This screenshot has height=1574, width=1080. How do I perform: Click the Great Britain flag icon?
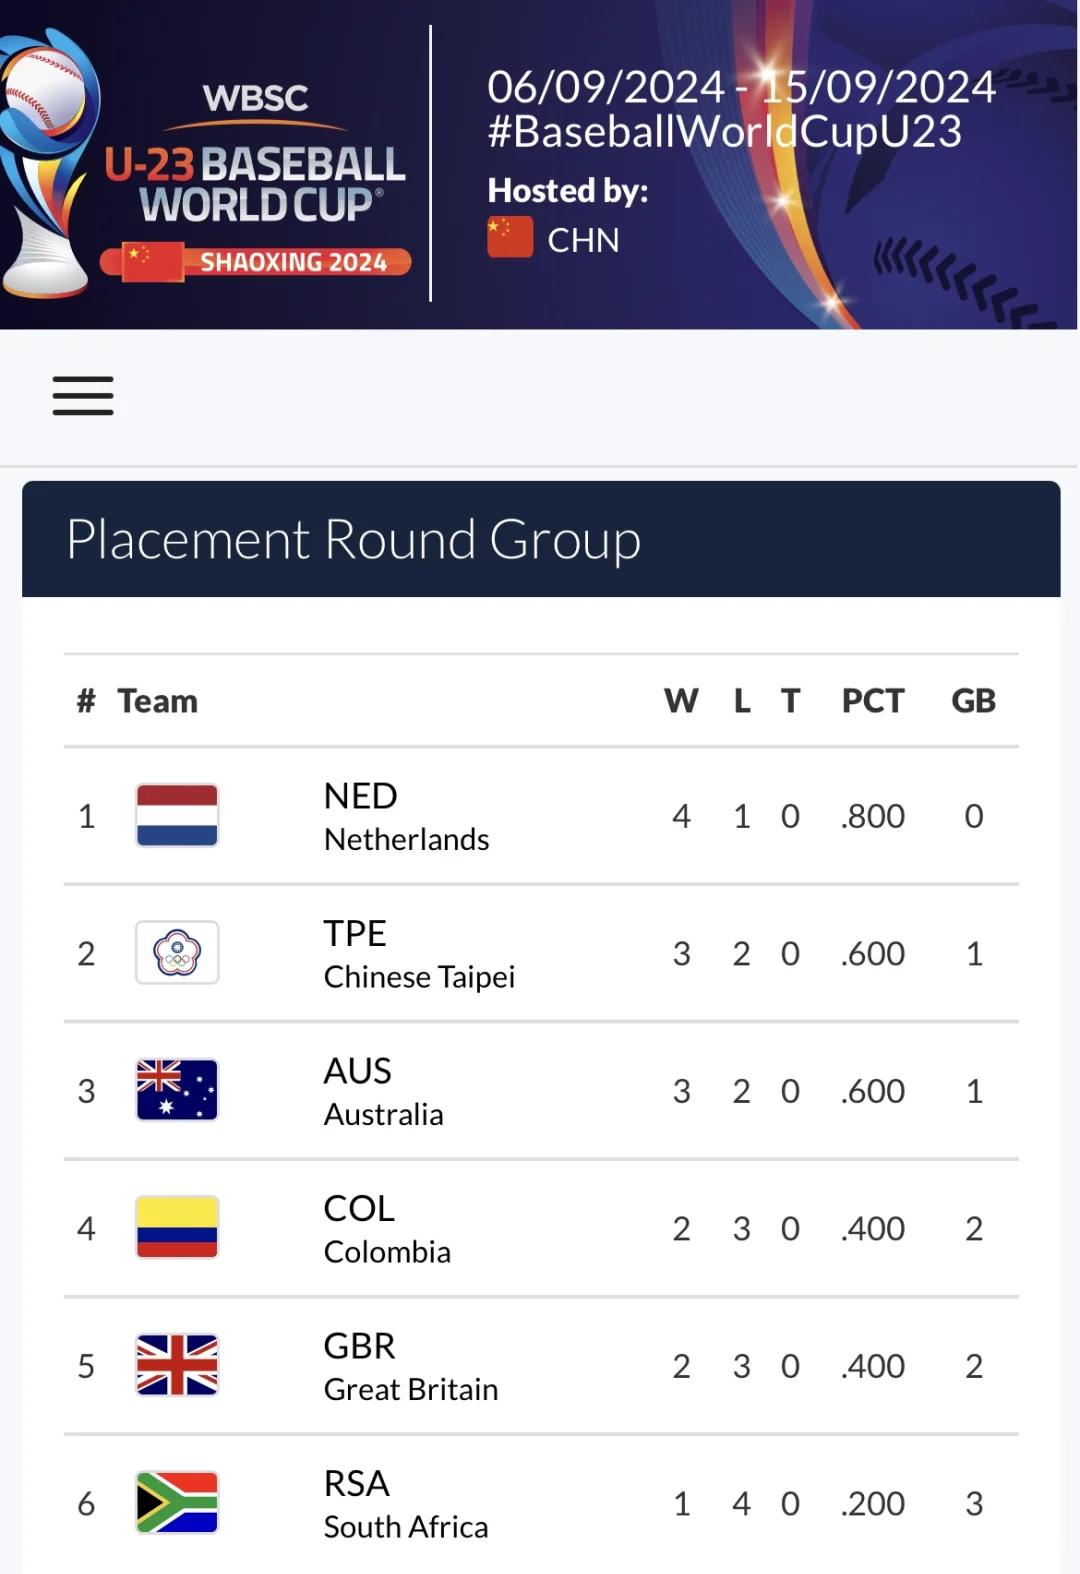point(177,1365)
